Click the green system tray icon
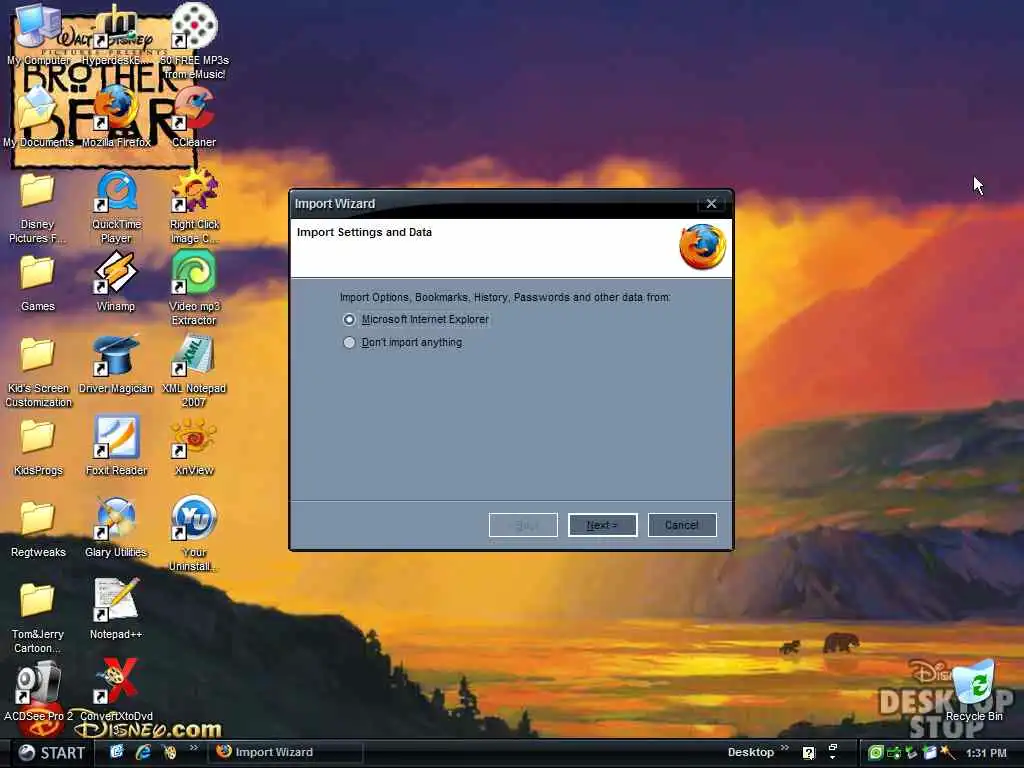Screen dimensions: 1024x768 pyautogui.click(x=876, y=753)
